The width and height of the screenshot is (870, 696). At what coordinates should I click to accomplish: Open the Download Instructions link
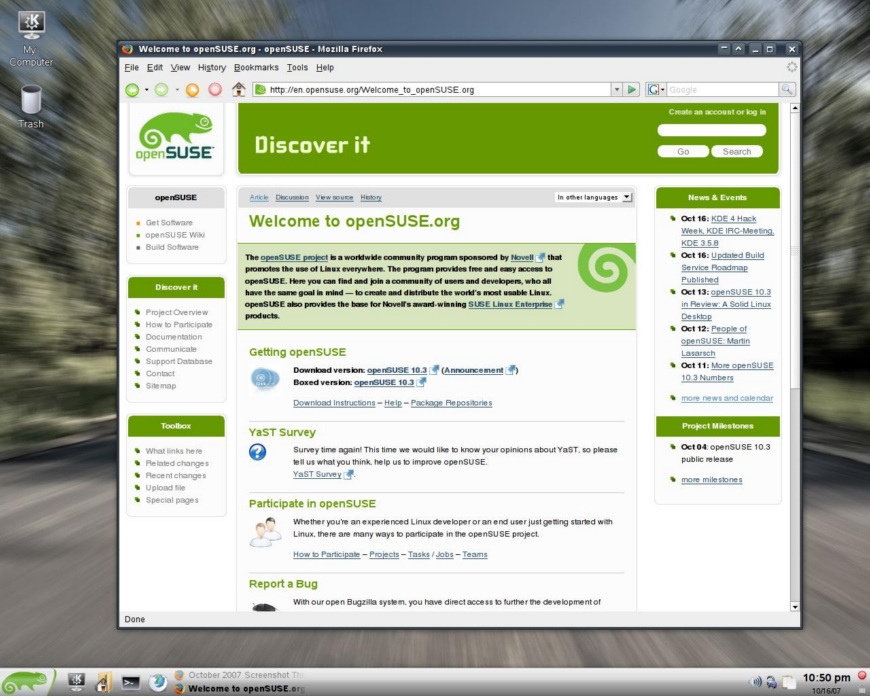coord(334,403)
